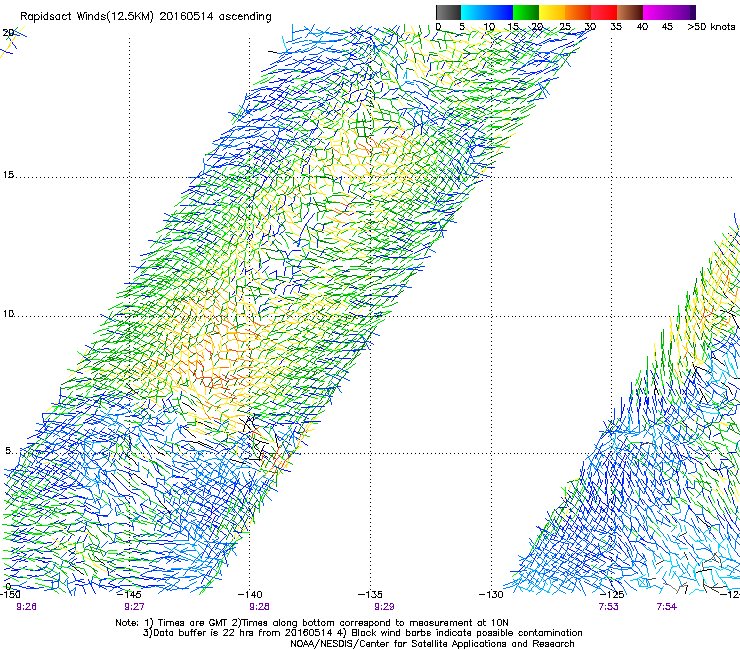
Task: Click the '-135' longitude axis label
Action: 370,594
